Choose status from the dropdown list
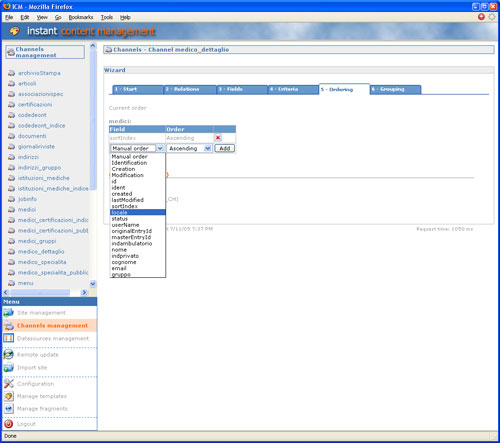 138,219
